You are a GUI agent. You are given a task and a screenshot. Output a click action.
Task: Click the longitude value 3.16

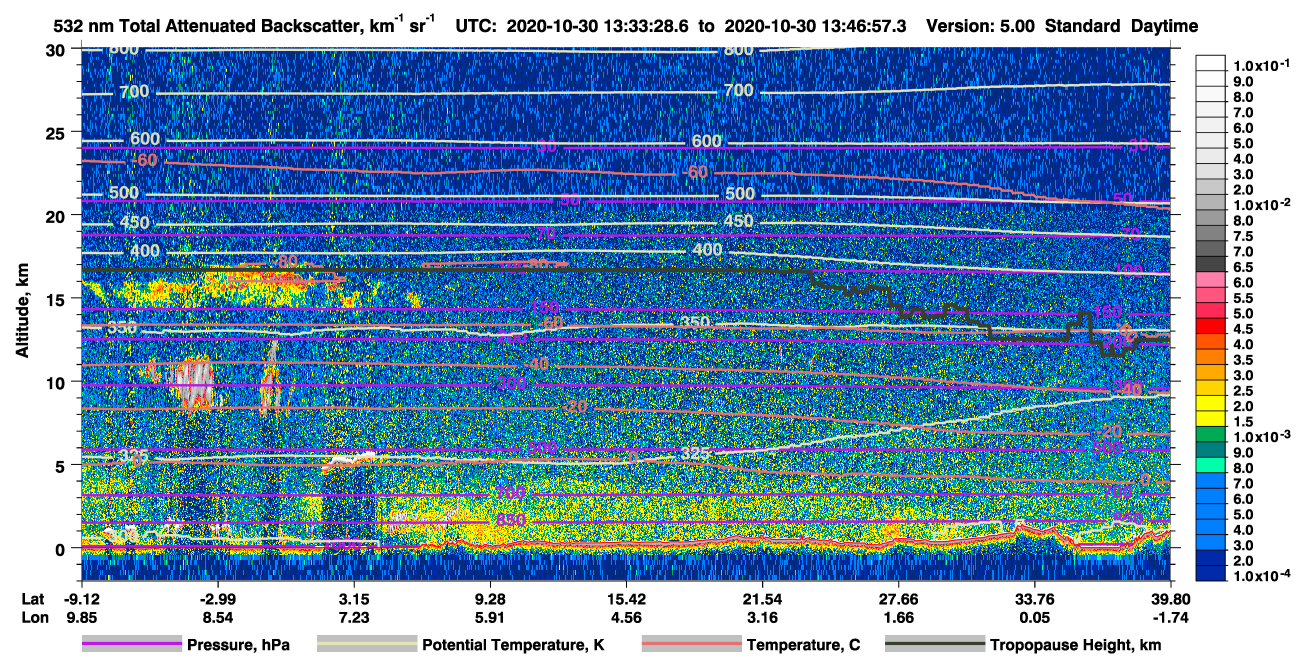coord(762,618)
